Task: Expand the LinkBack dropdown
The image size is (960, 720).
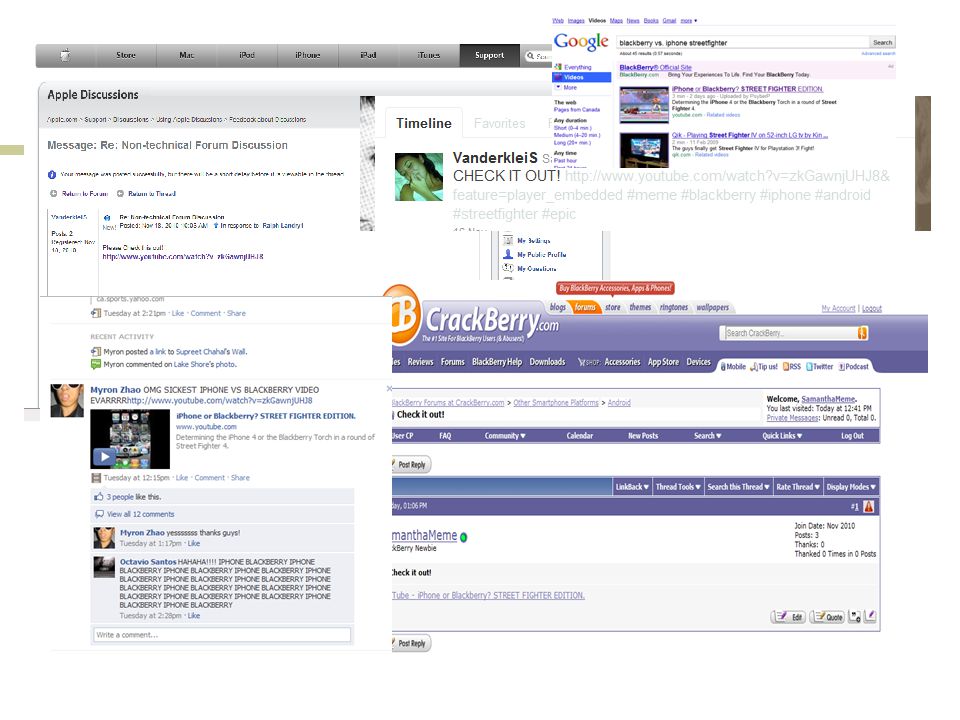Action: click(x=632, y=487)
